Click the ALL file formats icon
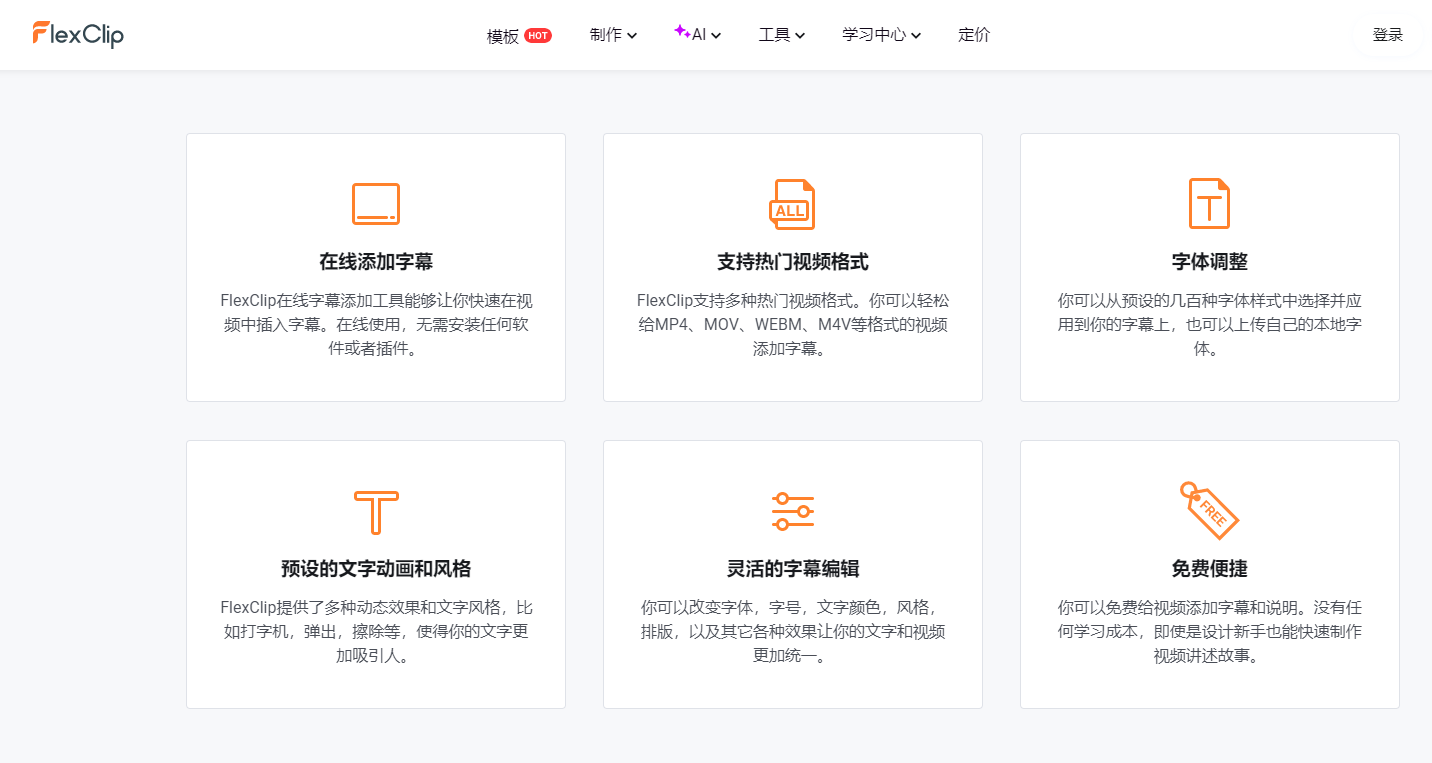The width and height of the screenshot is (1432, 763). [x=792, y=204]
